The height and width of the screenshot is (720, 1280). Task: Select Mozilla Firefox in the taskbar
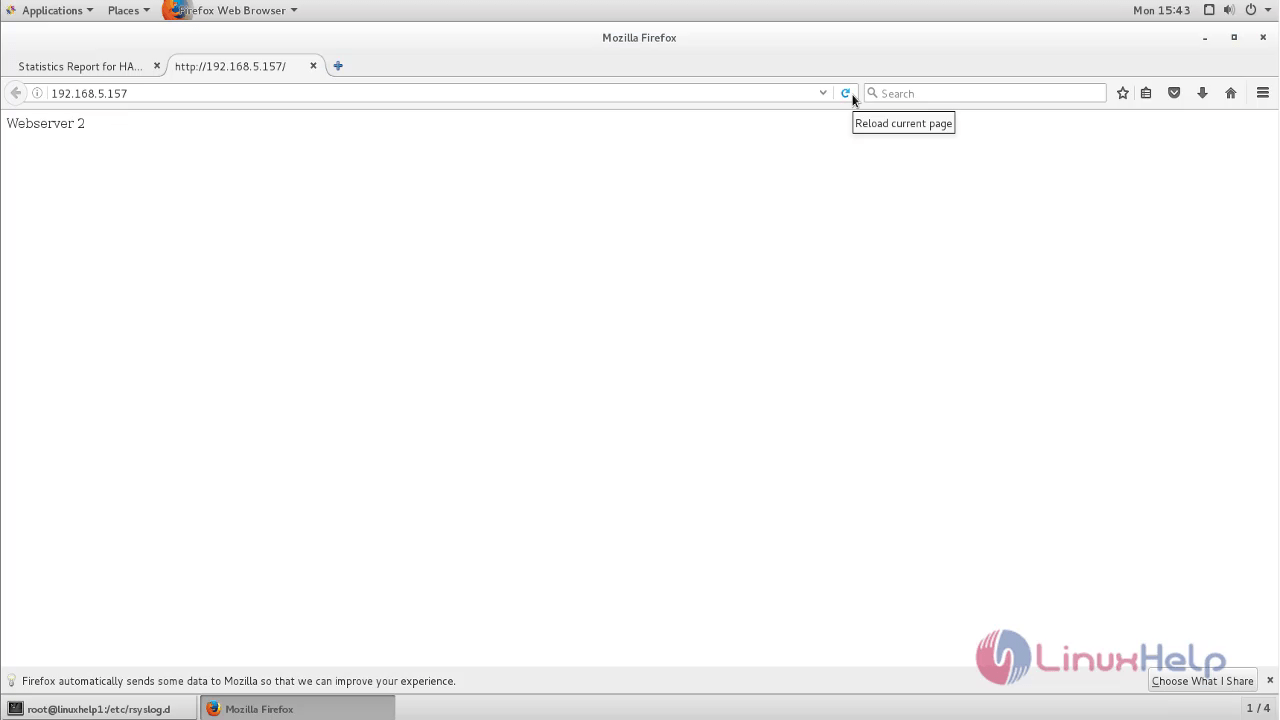[297, 708]
